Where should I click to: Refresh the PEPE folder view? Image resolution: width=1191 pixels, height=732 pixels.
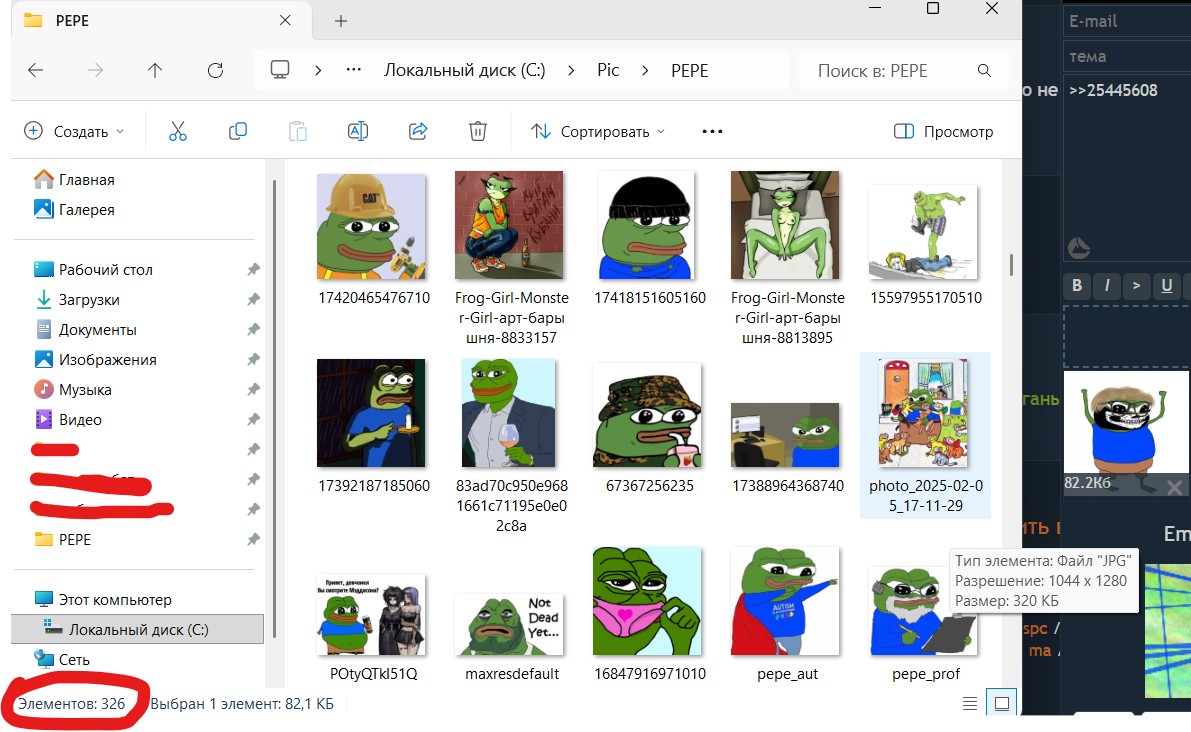click(216, 71)
